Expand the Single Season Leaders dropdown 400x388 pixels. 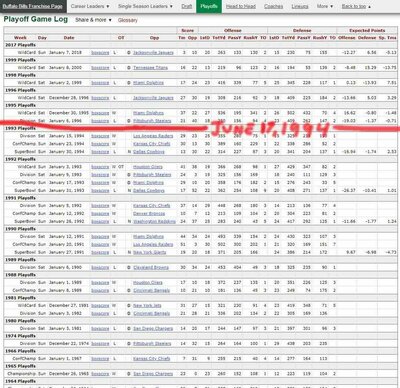click(x=145, y=6)
